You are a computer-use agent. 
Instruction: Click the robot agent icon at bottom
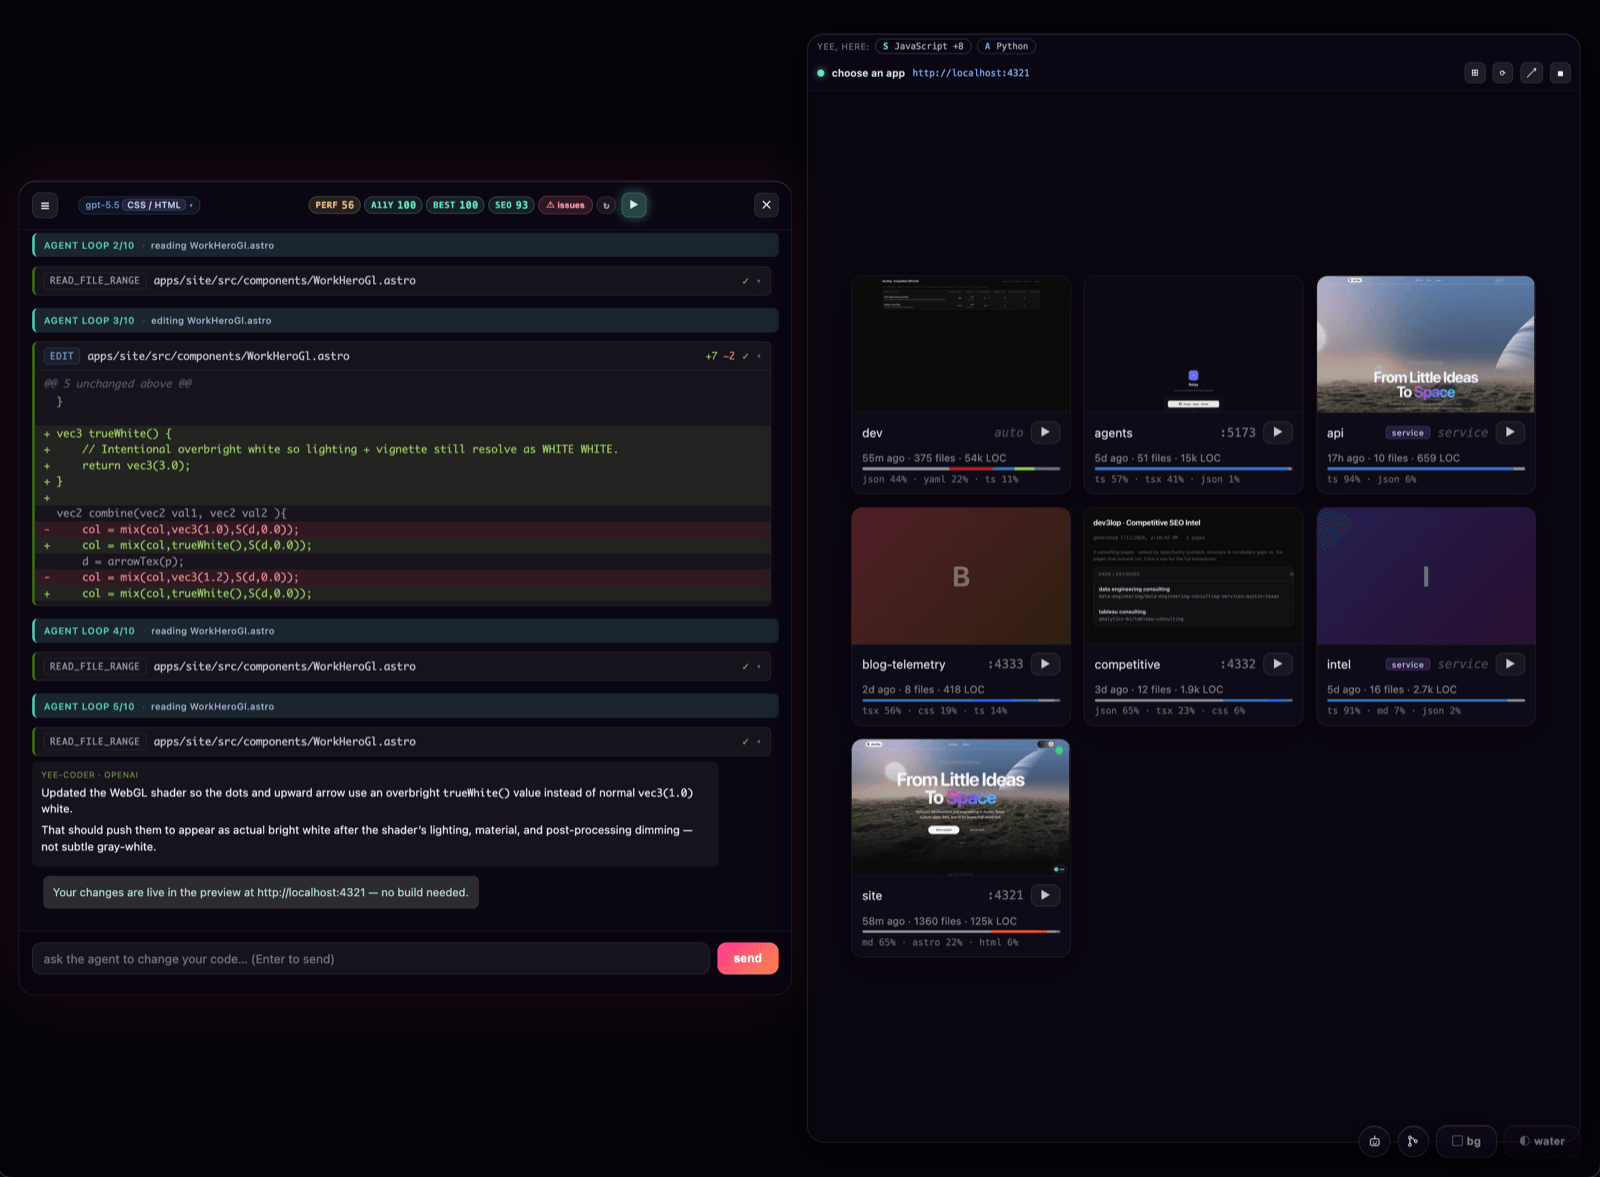click(1375, 1141)
